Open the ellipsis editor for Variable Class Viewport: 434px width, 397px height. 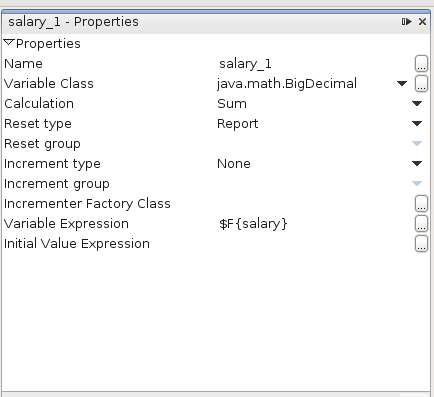421,84
